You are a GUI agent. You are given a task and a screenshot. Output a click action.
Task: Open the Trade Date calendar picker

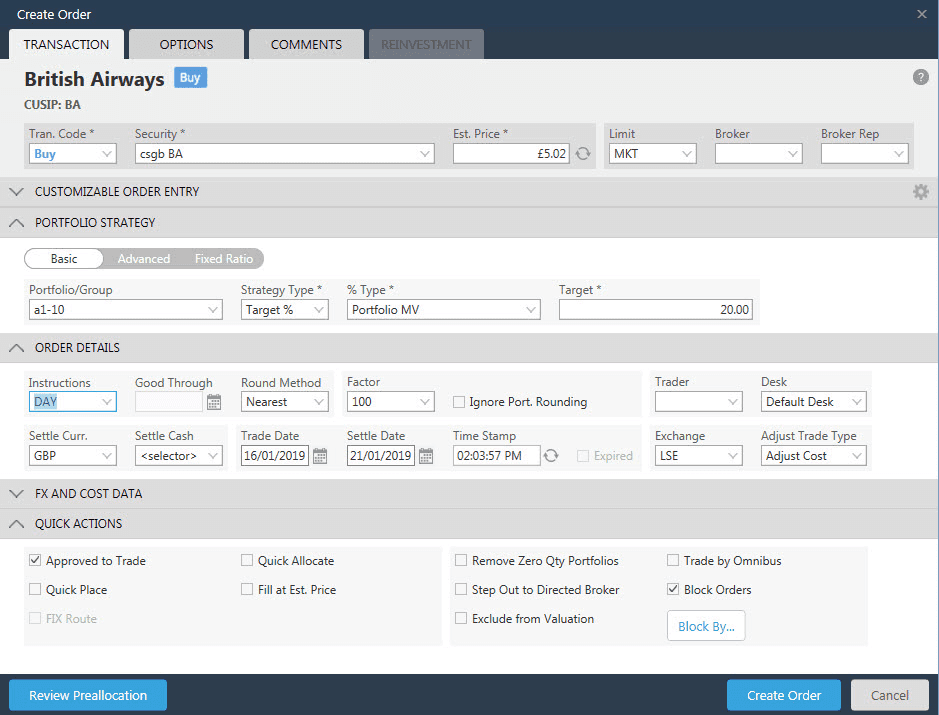(320, 456)
